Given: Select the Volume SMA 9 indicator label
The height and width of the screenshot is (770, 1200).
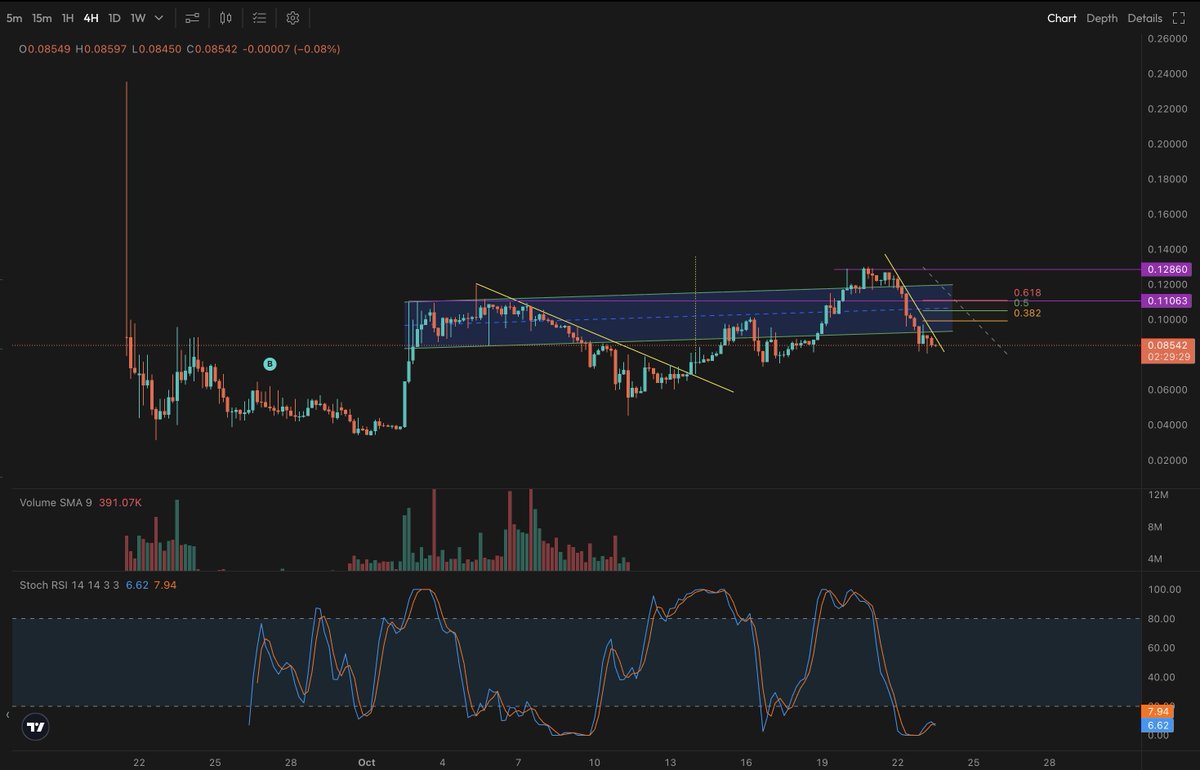Looking at the screenshot, I should pyautogui.click(x=56, y=502).
